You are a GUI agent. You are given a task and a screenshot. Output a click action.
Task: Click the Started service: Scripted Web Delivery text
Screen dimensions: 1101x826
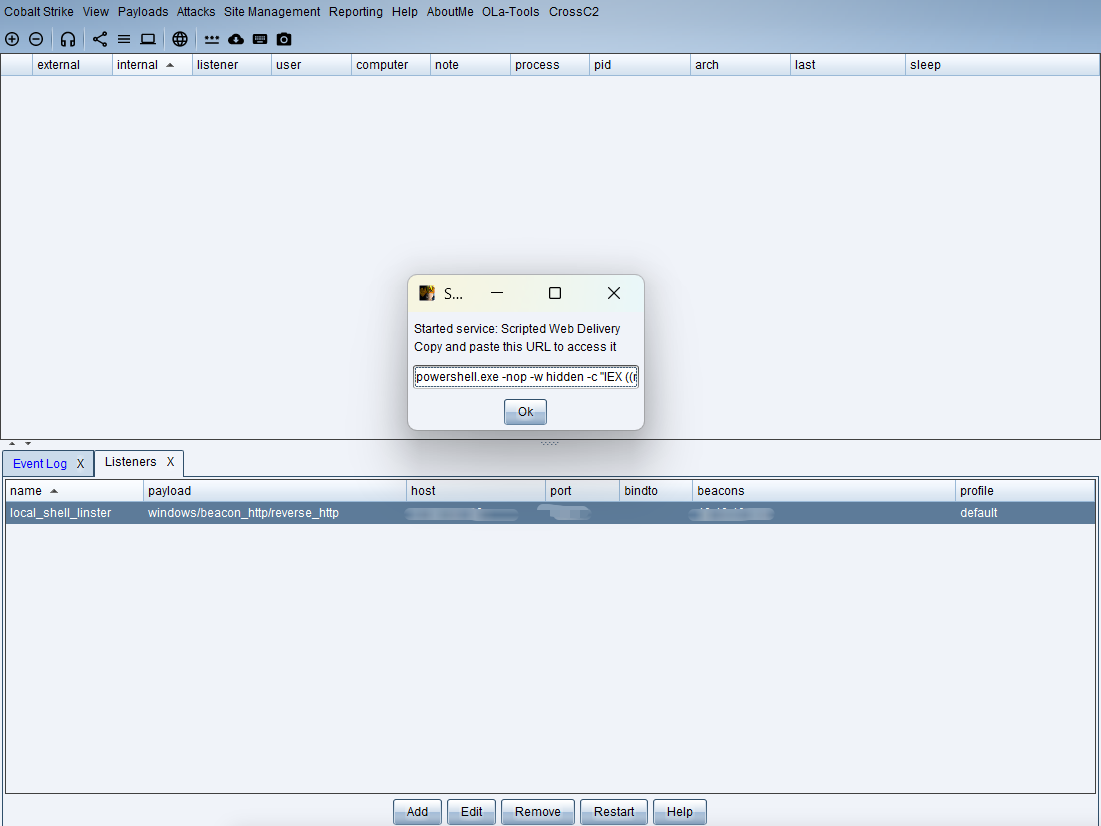(x=517, y=329)
